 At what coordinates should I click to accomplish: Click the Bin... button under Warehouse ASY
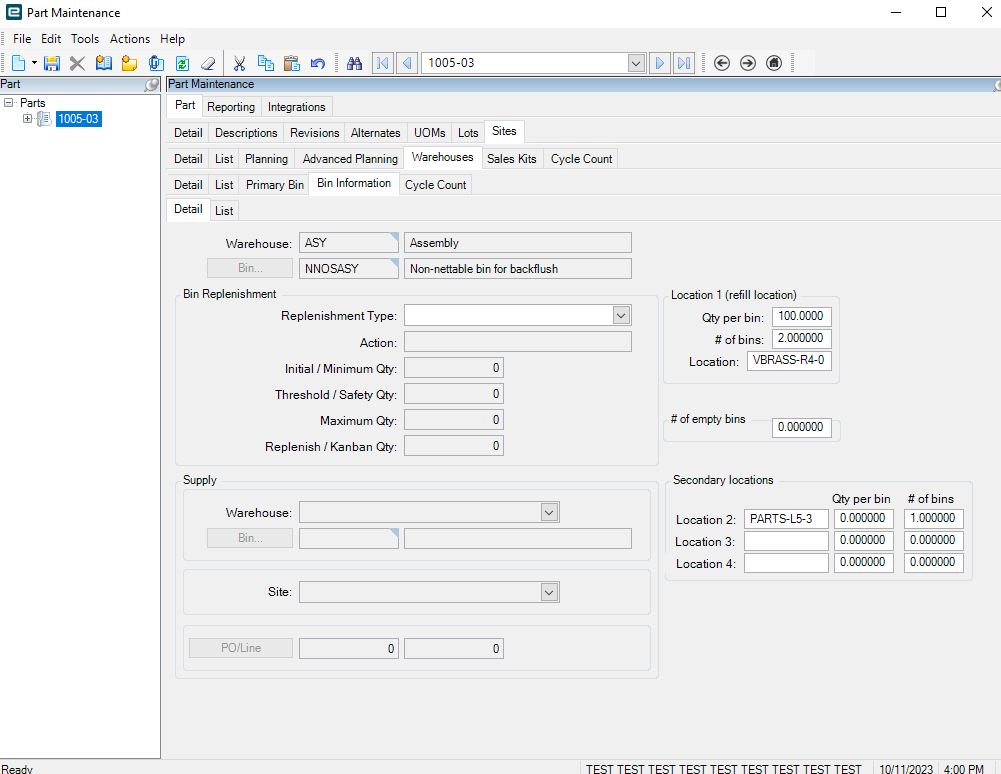(249, 268)
